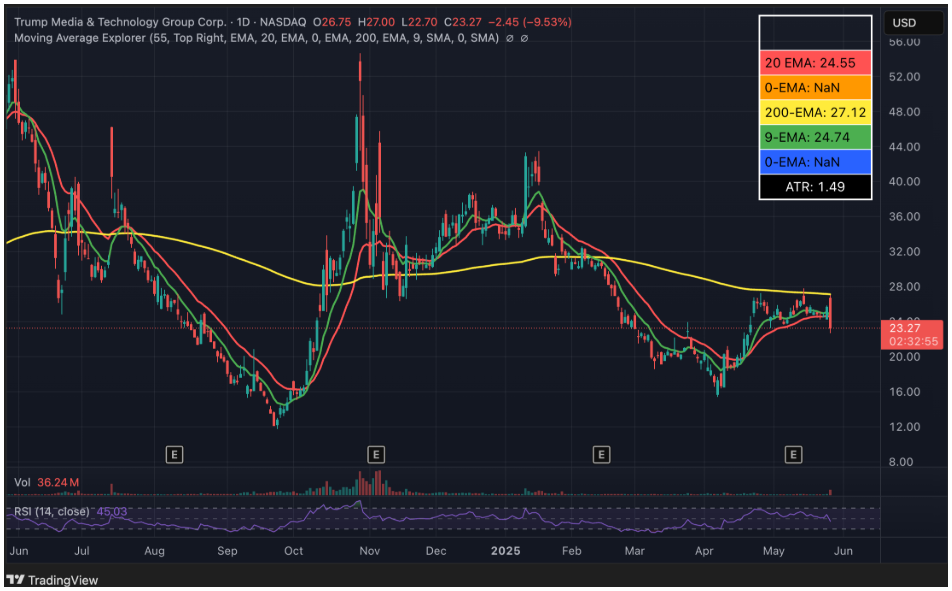Click the 2025 label on the time axis
This screenshot has height=591, width=952.
pos(506,551)
